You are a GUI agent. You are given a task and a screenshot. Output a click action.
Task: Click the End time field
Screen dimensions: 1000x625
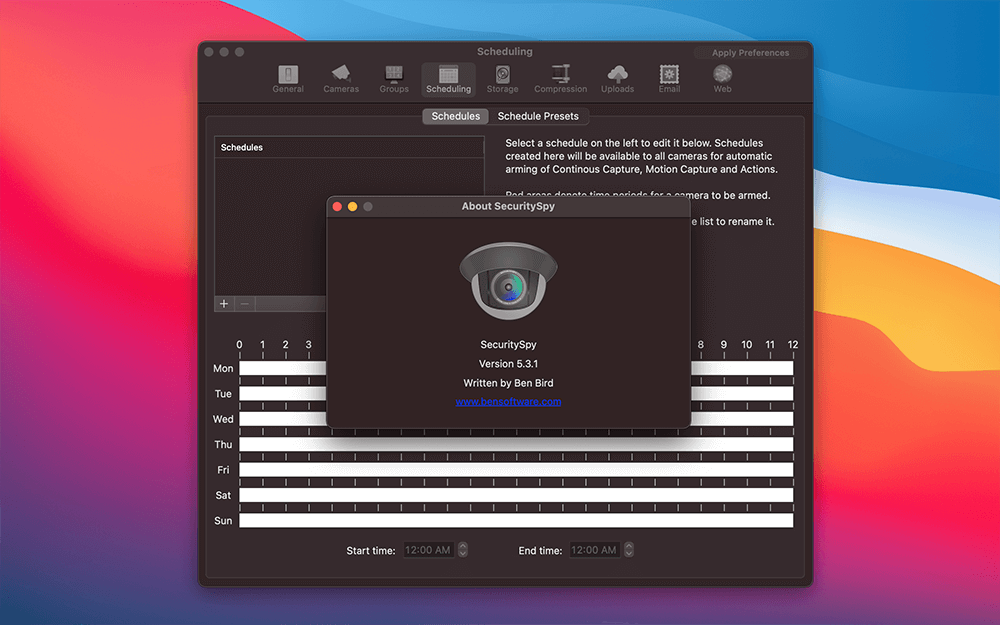[x=594, y=550]
